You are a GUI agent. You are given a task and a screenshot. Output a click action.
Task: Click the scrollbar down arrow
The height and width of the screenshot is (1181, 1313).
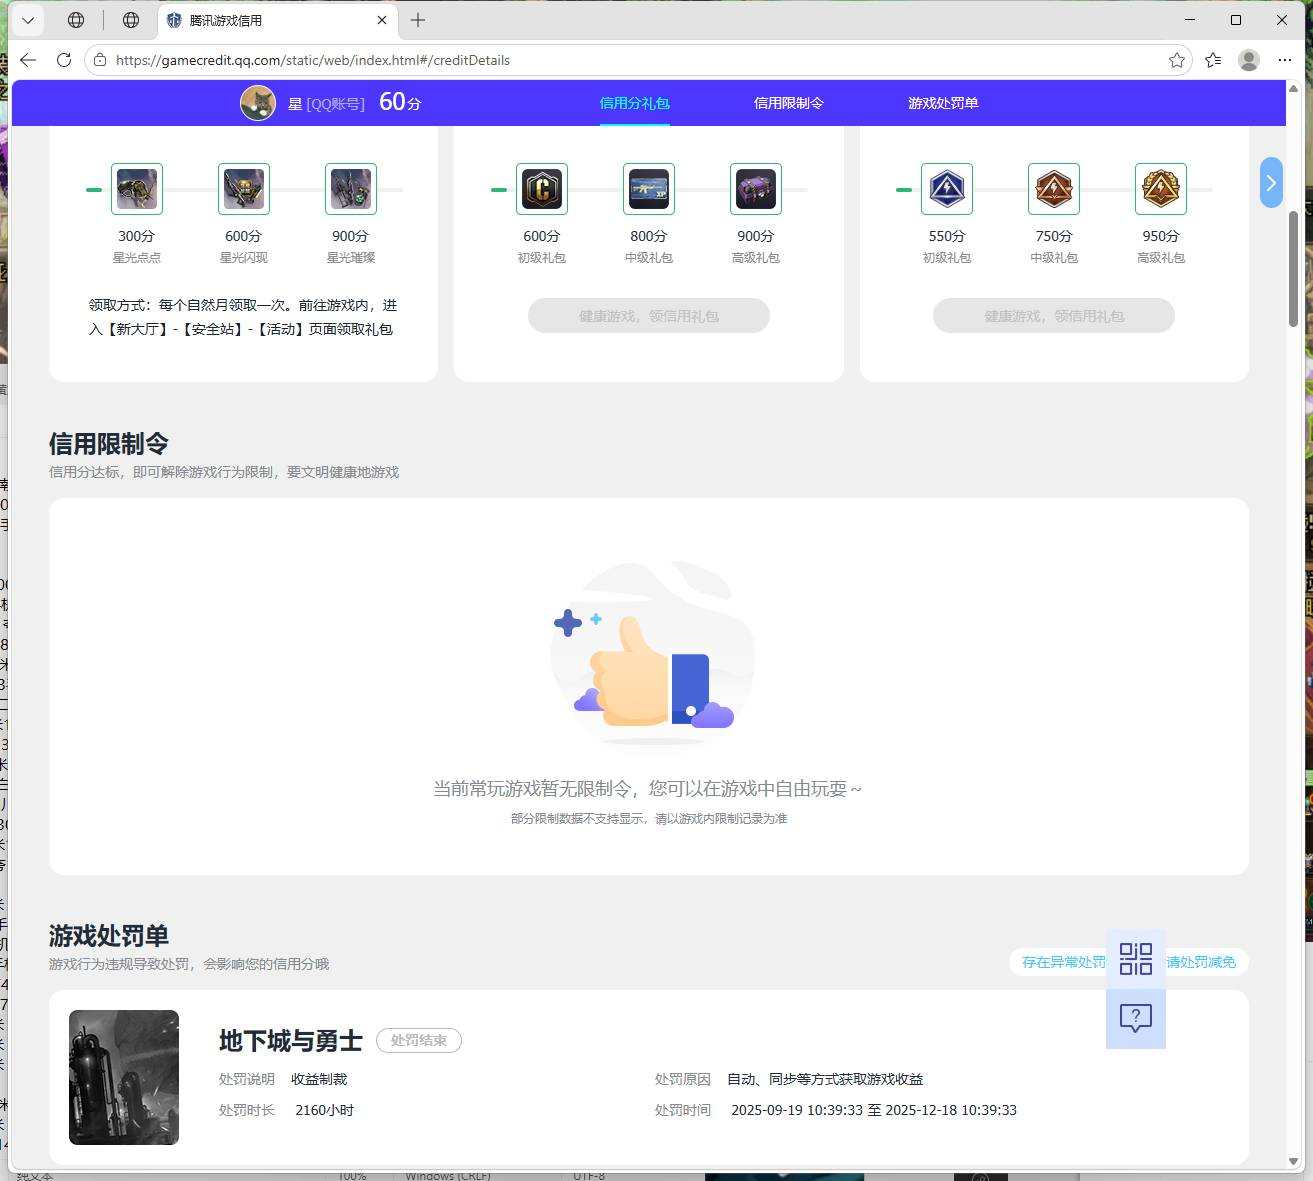click(1293, 1161)
